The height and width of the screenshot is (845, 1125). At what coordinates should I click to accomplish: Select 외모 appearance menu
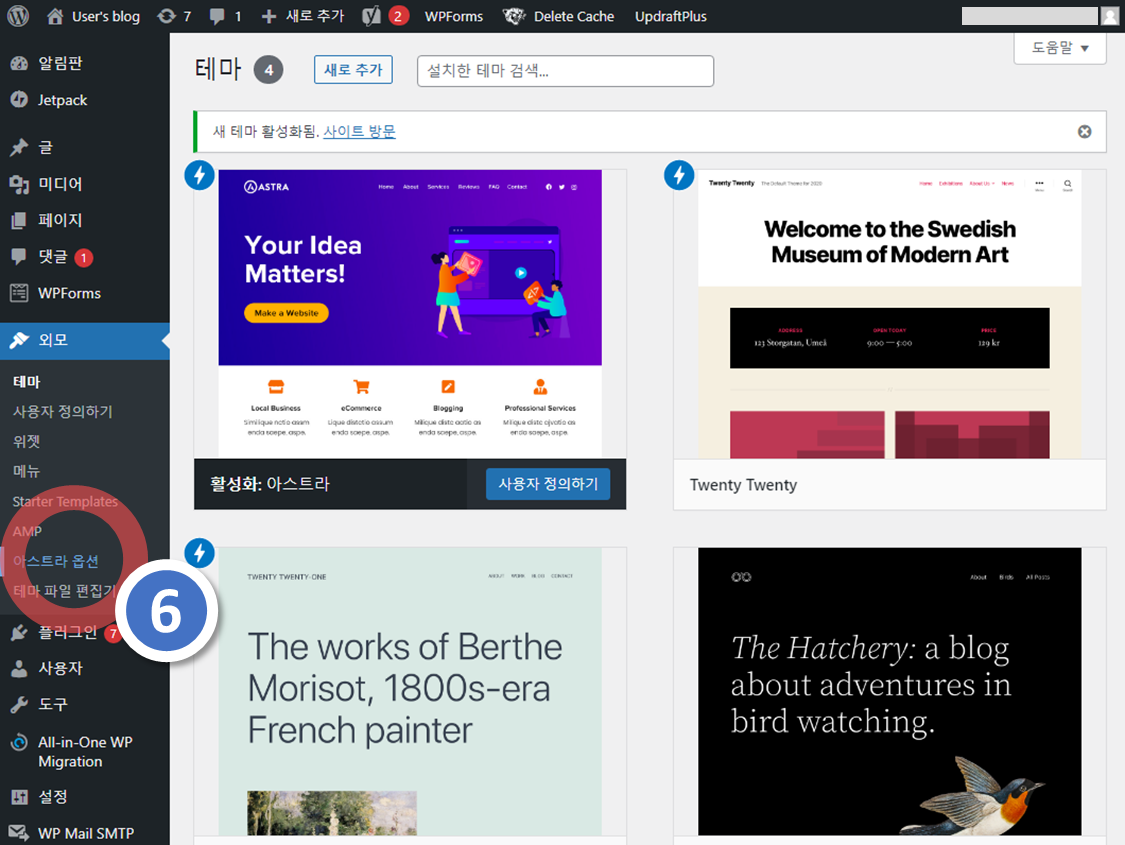(x=85, y=340)
